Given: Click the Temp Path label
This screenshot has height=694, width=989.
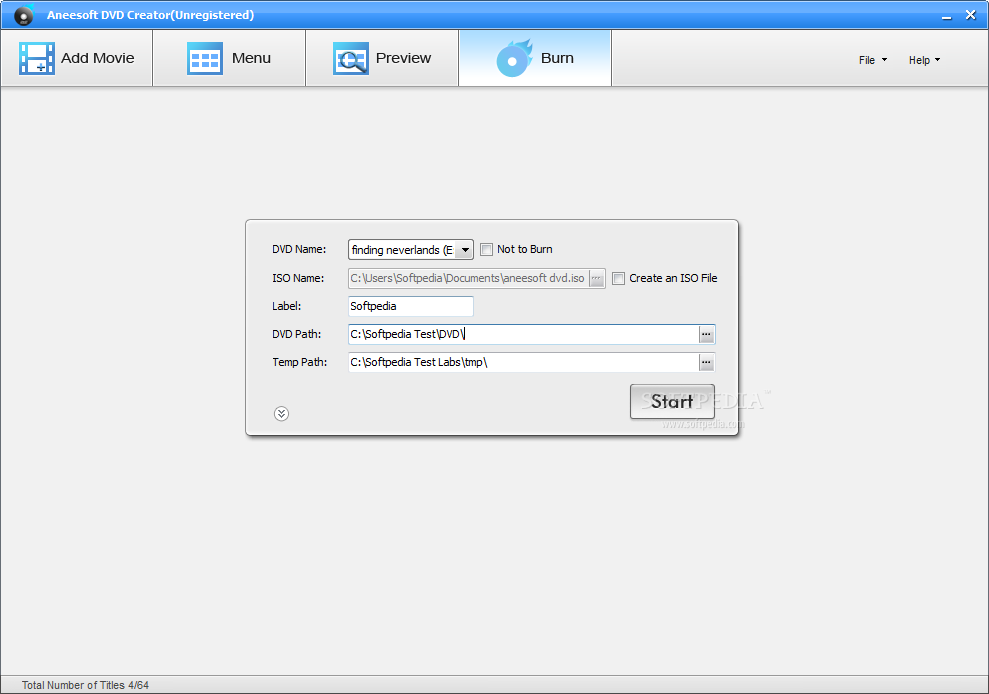Looking at the screenshot, I should [300, 362].
